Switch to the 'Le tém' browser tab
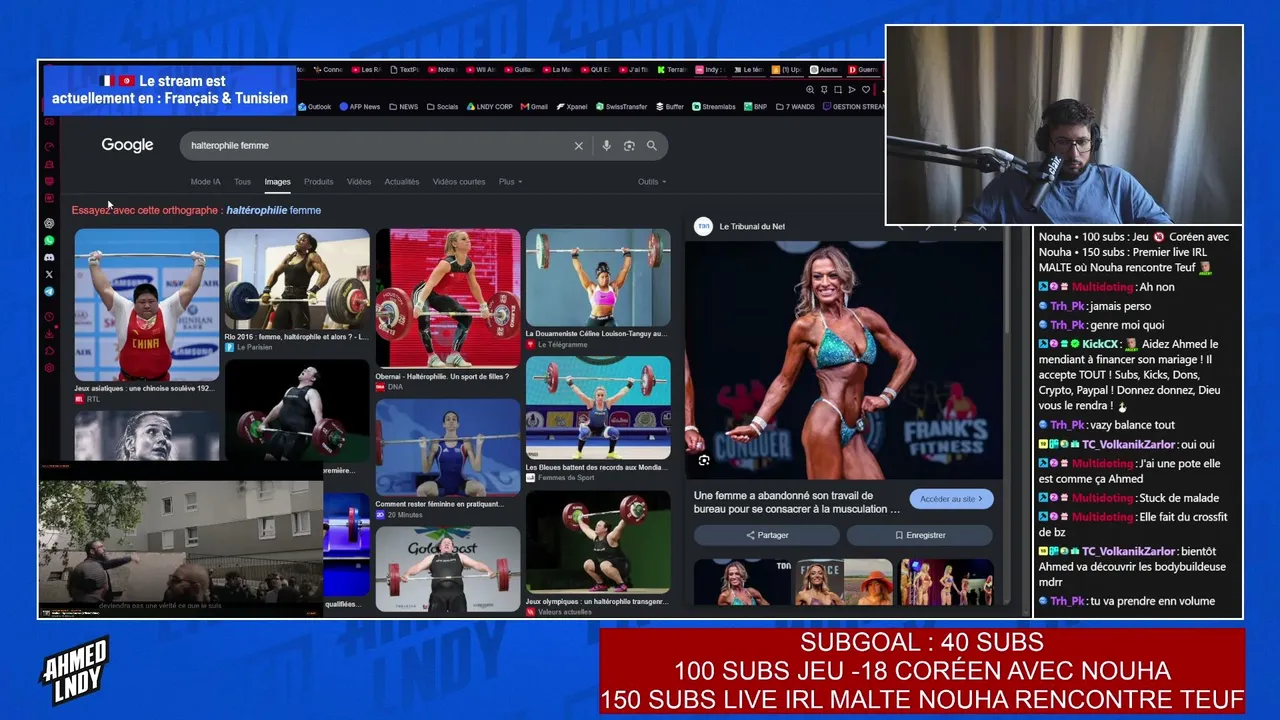Viewport: 1280px width, 720px height. point(747,70)
